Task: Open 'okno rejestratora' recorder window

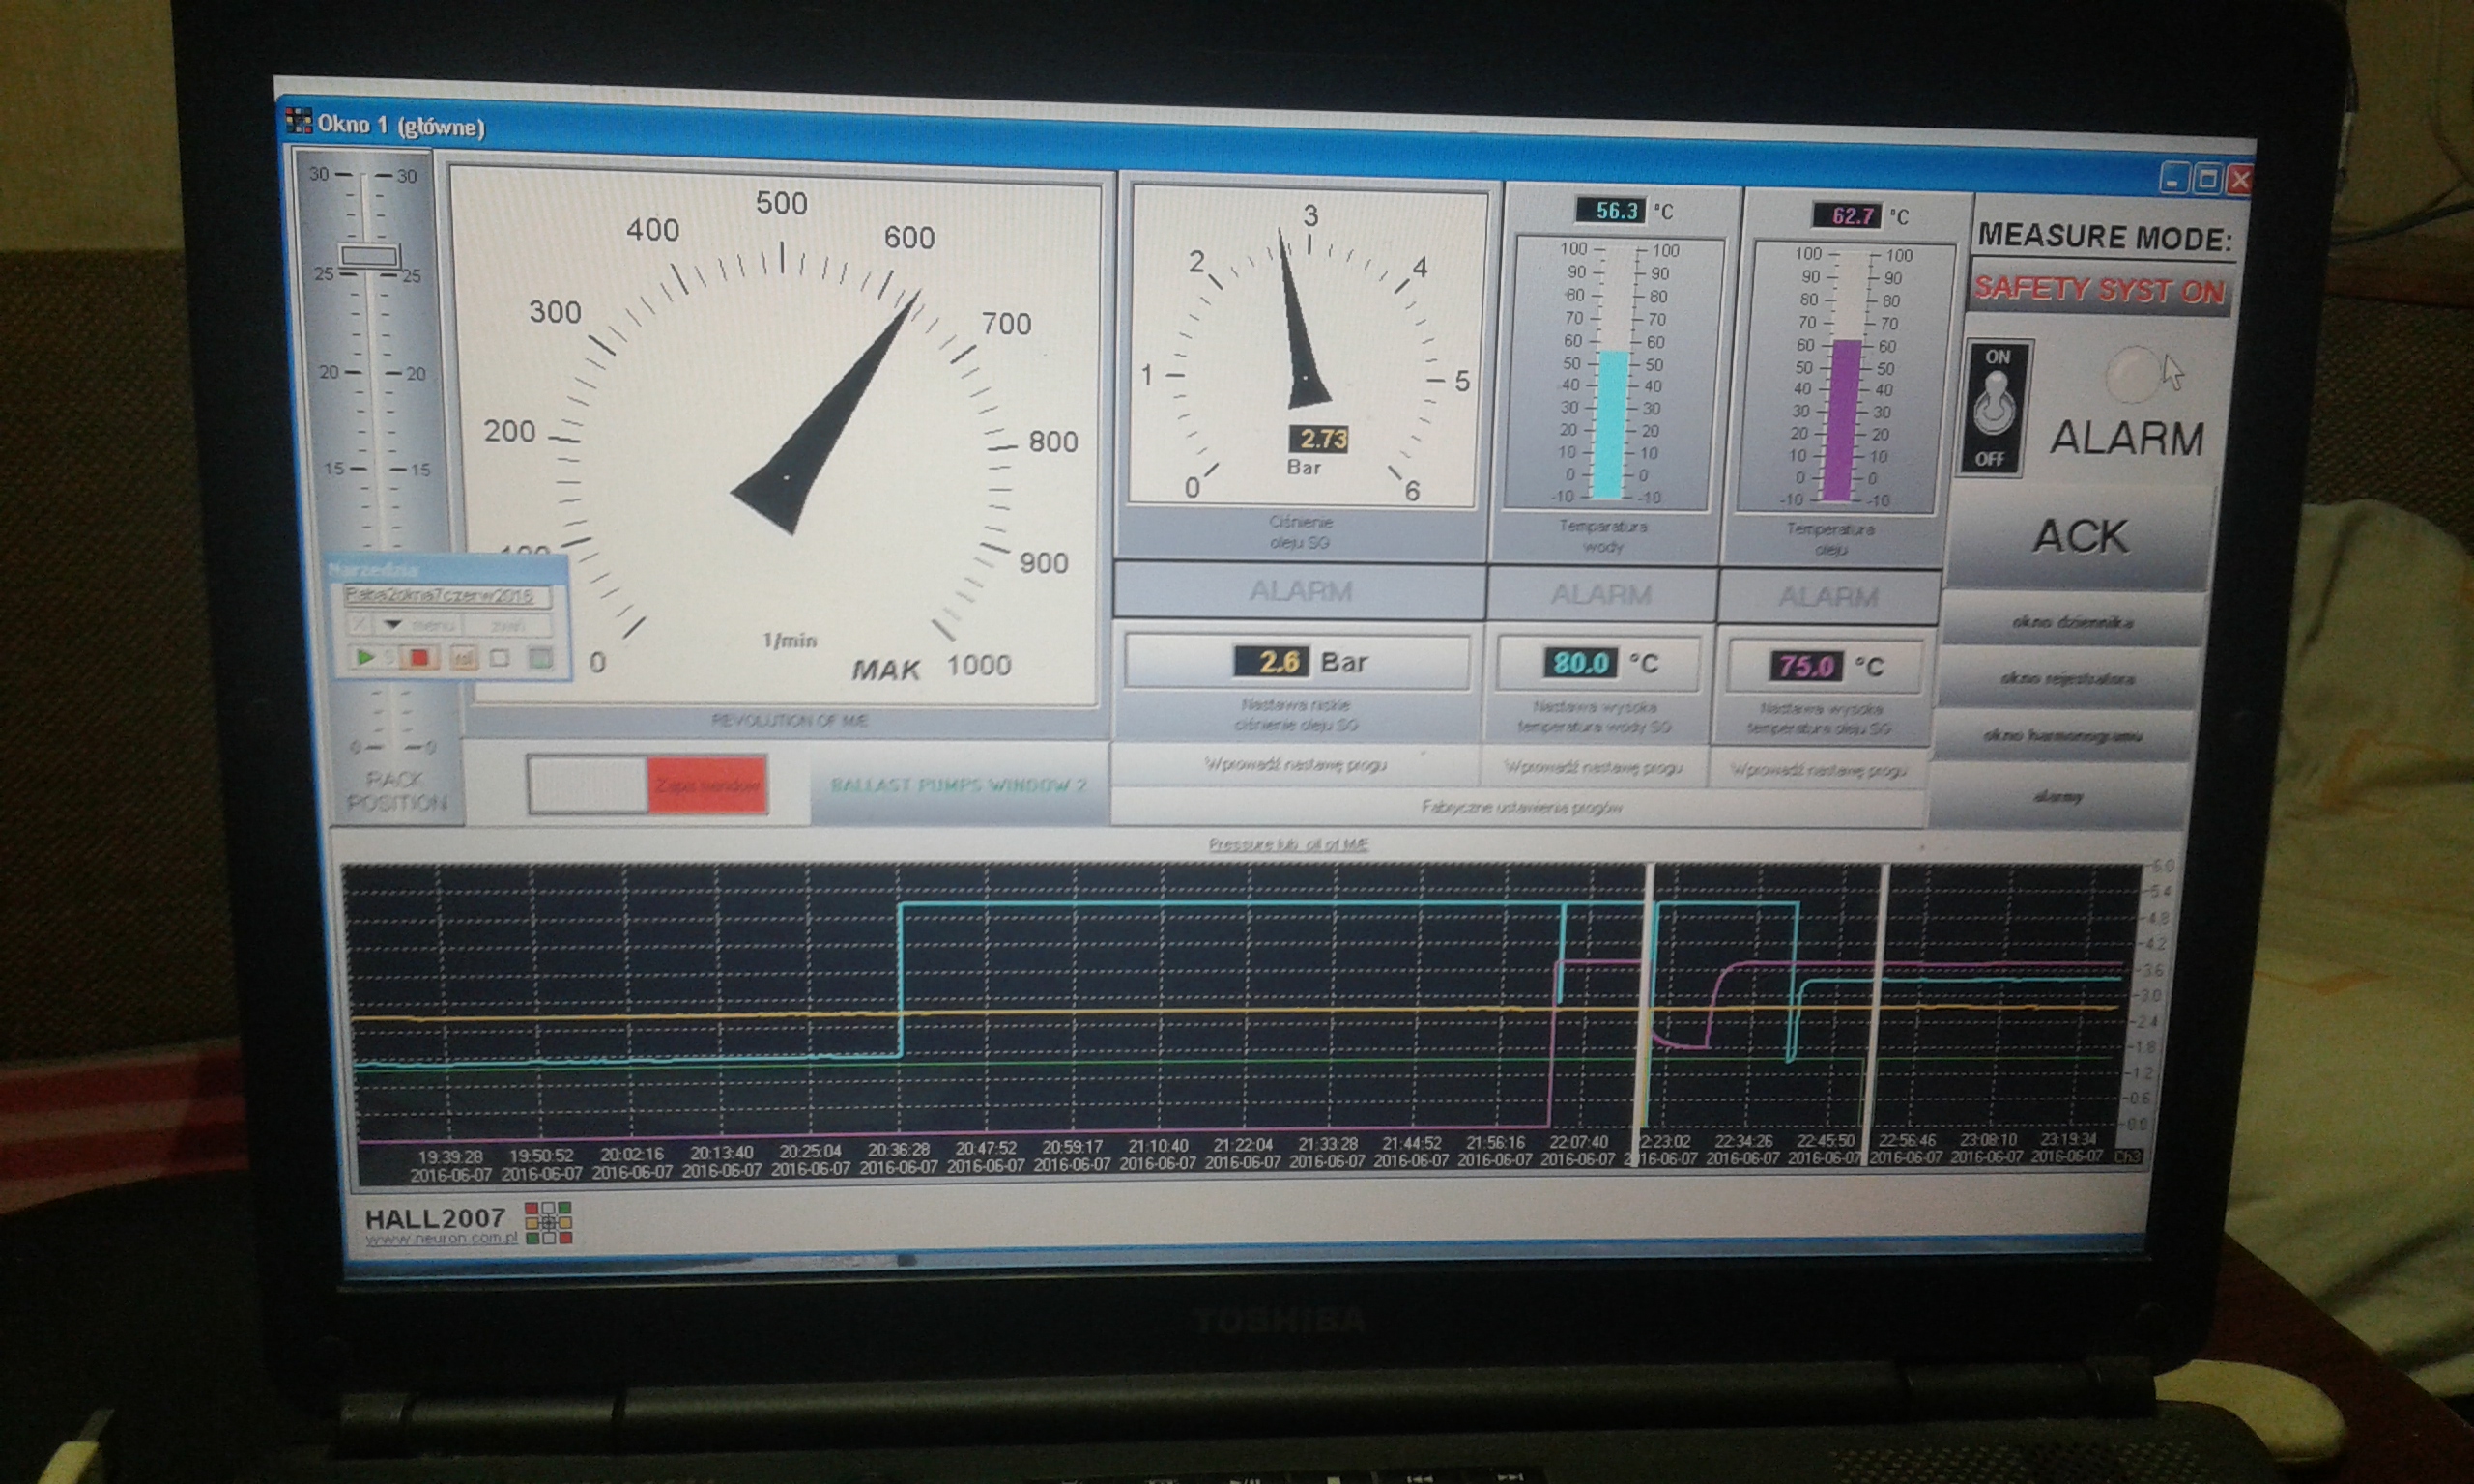Action: pyautogui.click(x=2068, y=679)
